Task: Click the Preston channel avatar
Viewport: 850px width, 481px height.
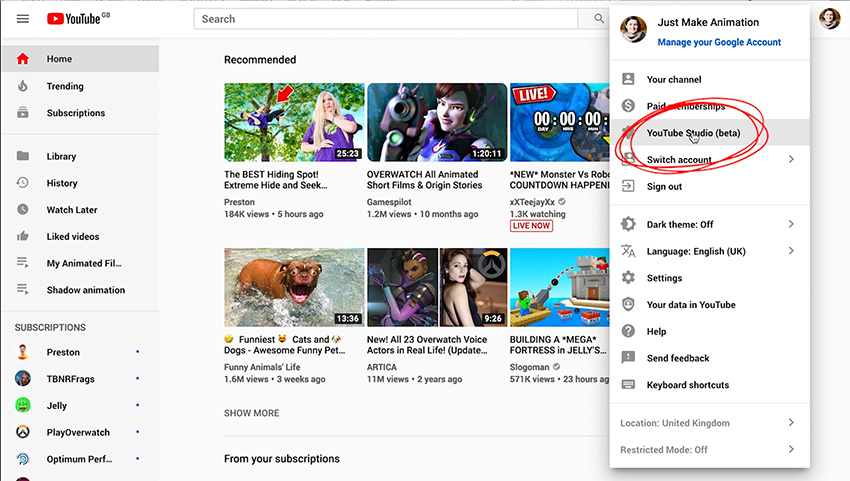Action: click(x=23, y=352)
